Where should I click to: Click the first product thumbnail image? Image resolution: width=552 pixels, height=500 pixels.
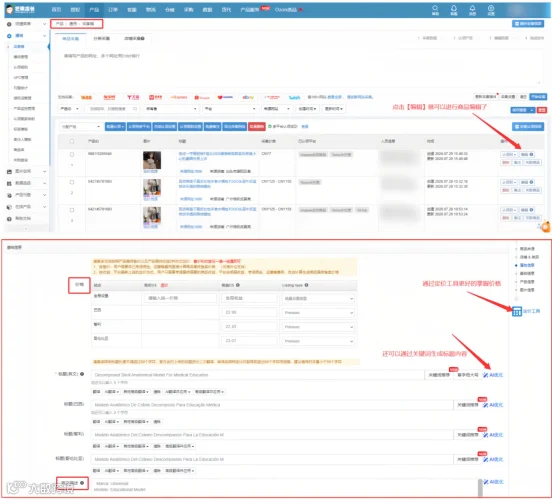click(x=152, y=160)
